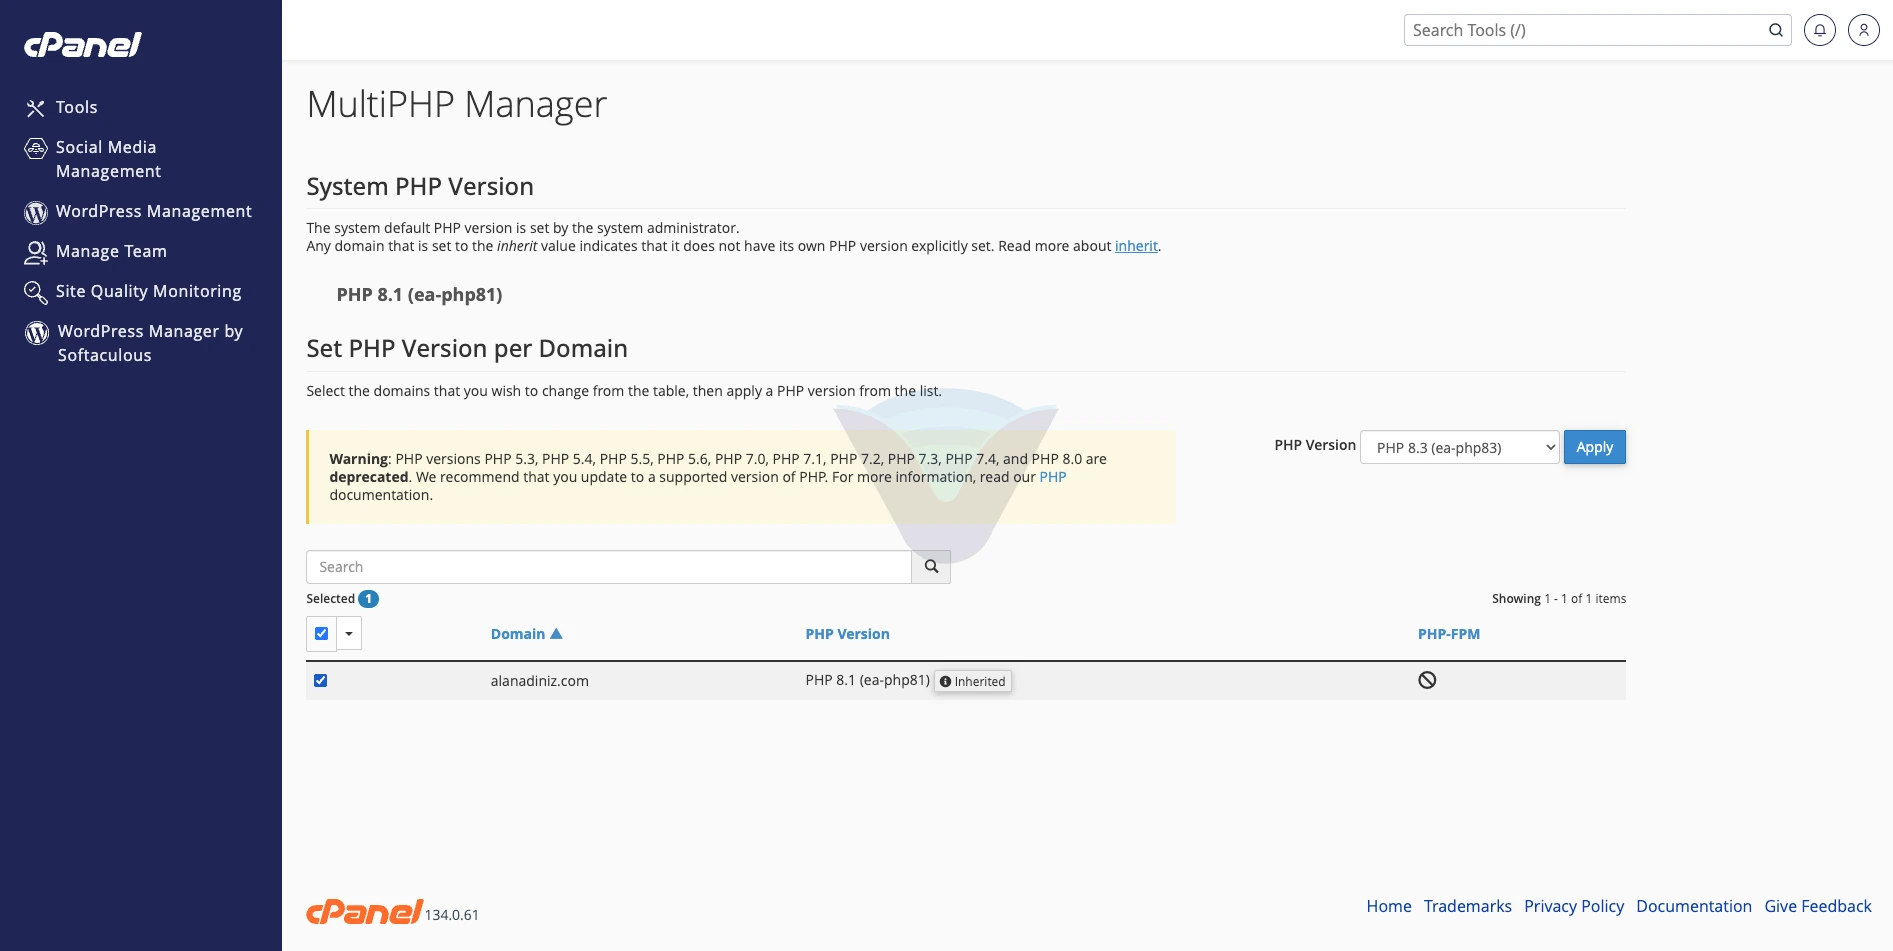1893x951 pixels.
Task: Click the Inherited info badge
Action: [973, 681]
